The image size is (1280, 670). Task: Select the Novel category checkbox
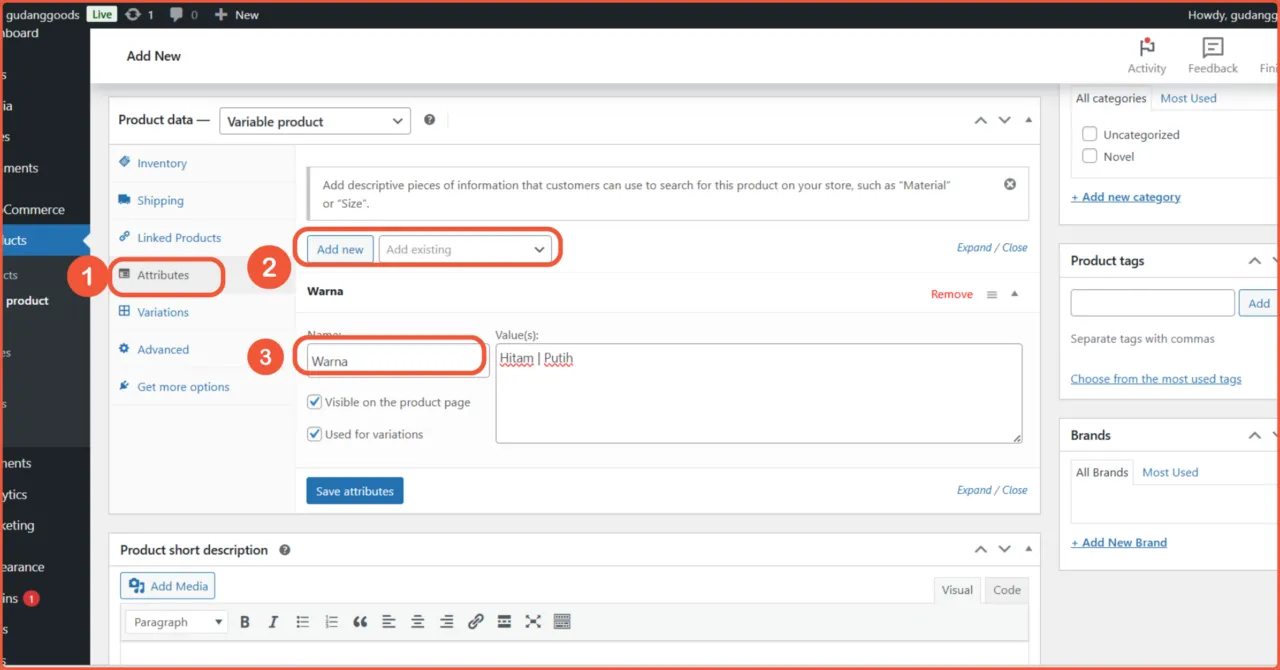tap(1090, 156)
